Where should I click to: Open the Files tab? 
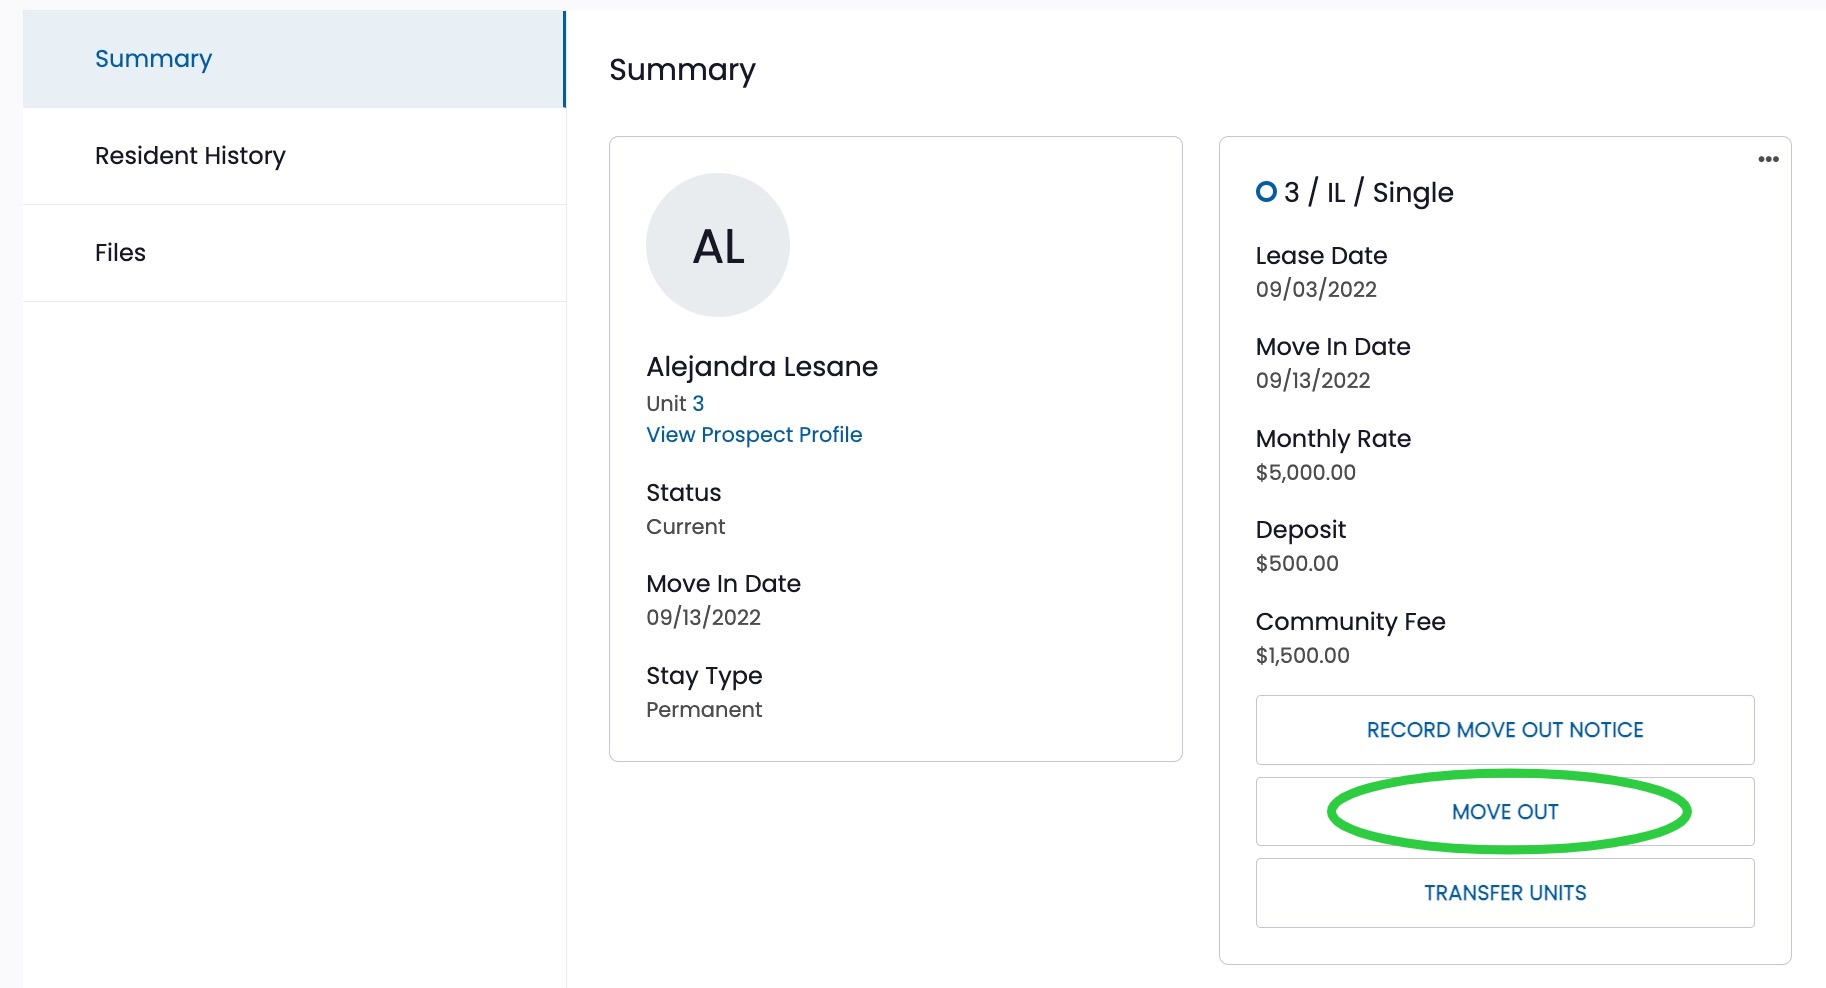point(120,253)
